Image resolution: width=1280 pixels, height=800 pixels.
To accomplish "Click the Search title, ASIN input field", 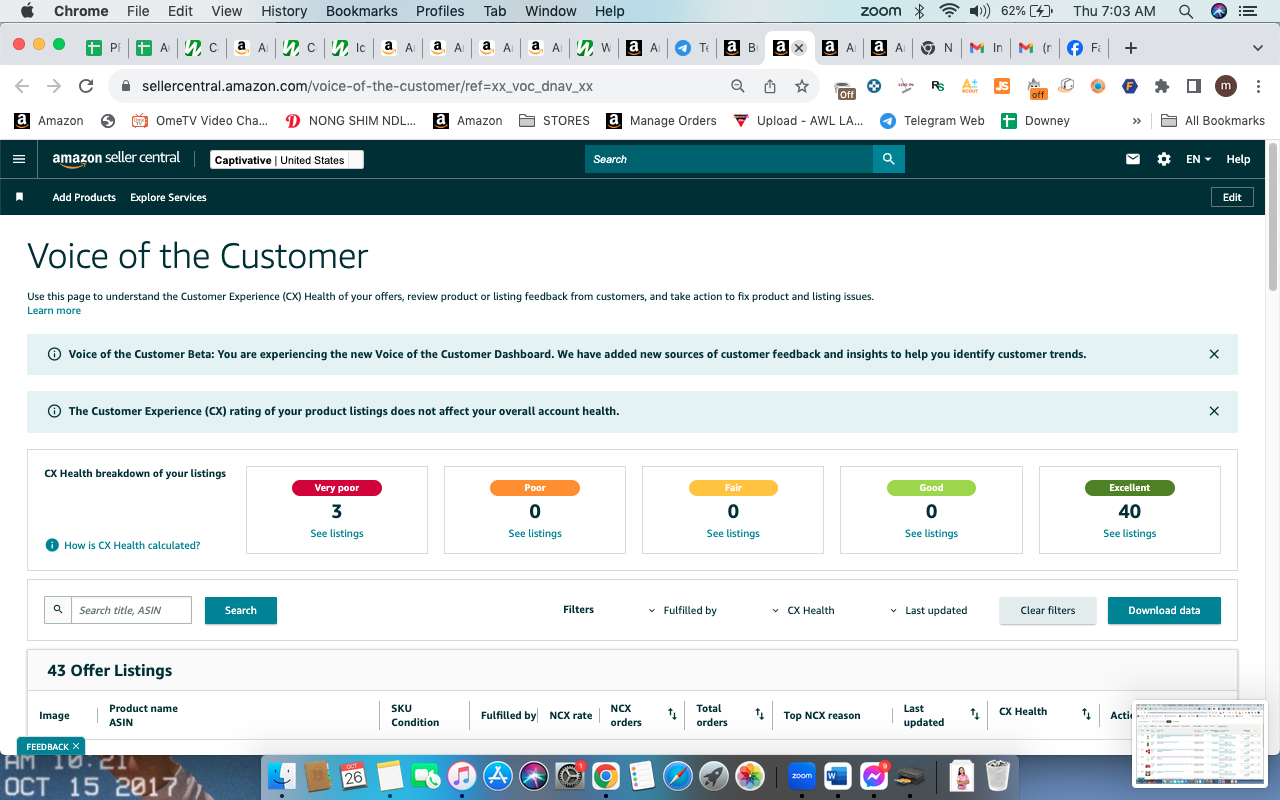I will [131, 610].
